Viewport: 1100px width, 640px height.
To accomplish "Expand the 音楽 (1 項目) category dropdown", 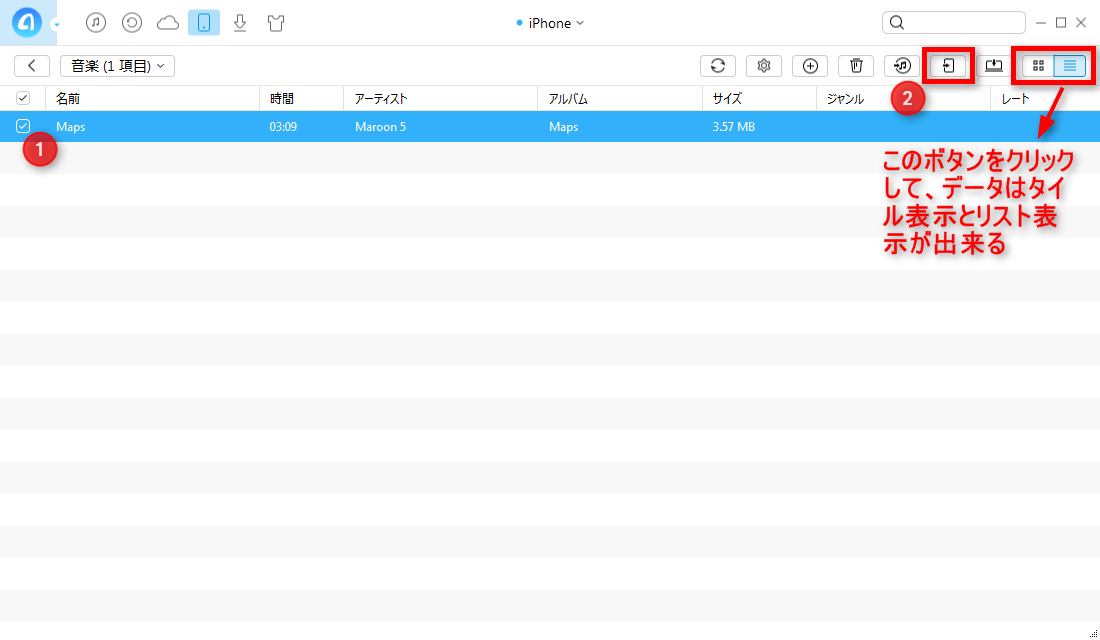I will 117,66.
